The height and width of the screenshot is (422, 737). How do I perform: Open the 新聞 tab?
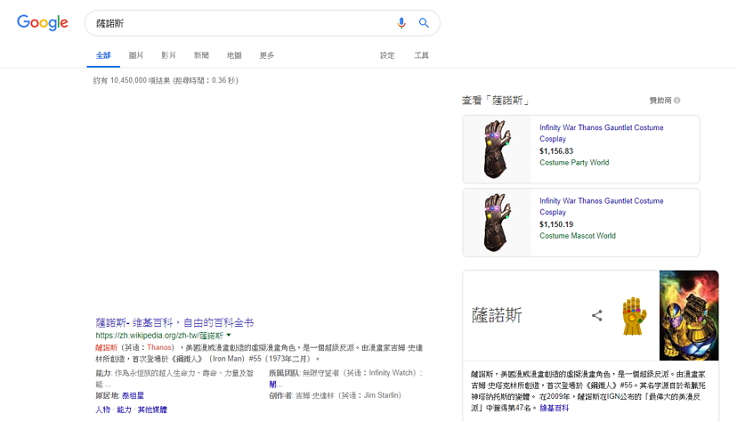tap(201, 55)
